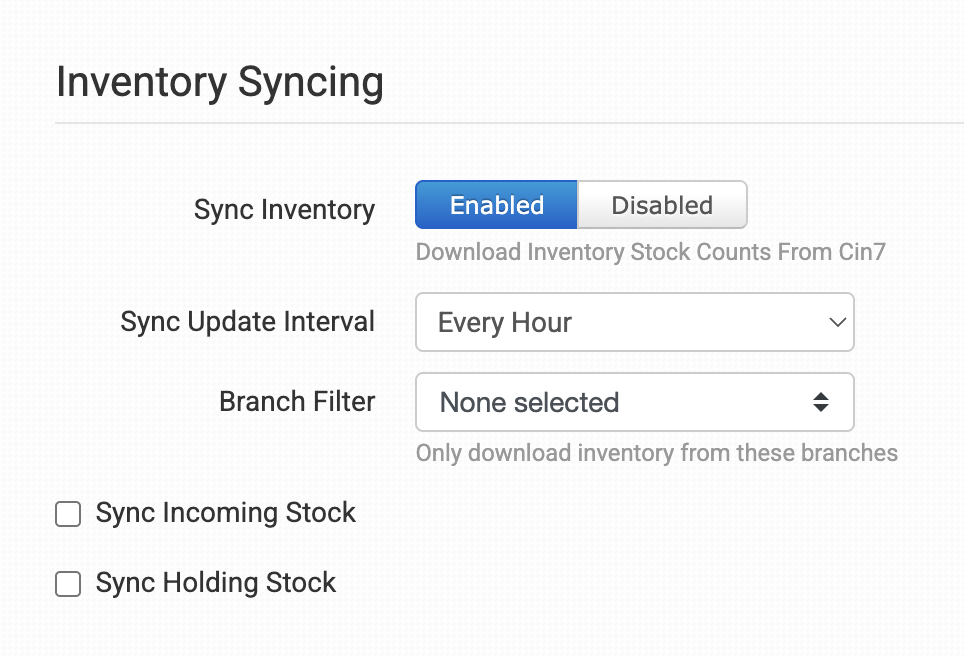Open the Sync Update Interval dropdown
964x656 pixels.
[634, 322]
